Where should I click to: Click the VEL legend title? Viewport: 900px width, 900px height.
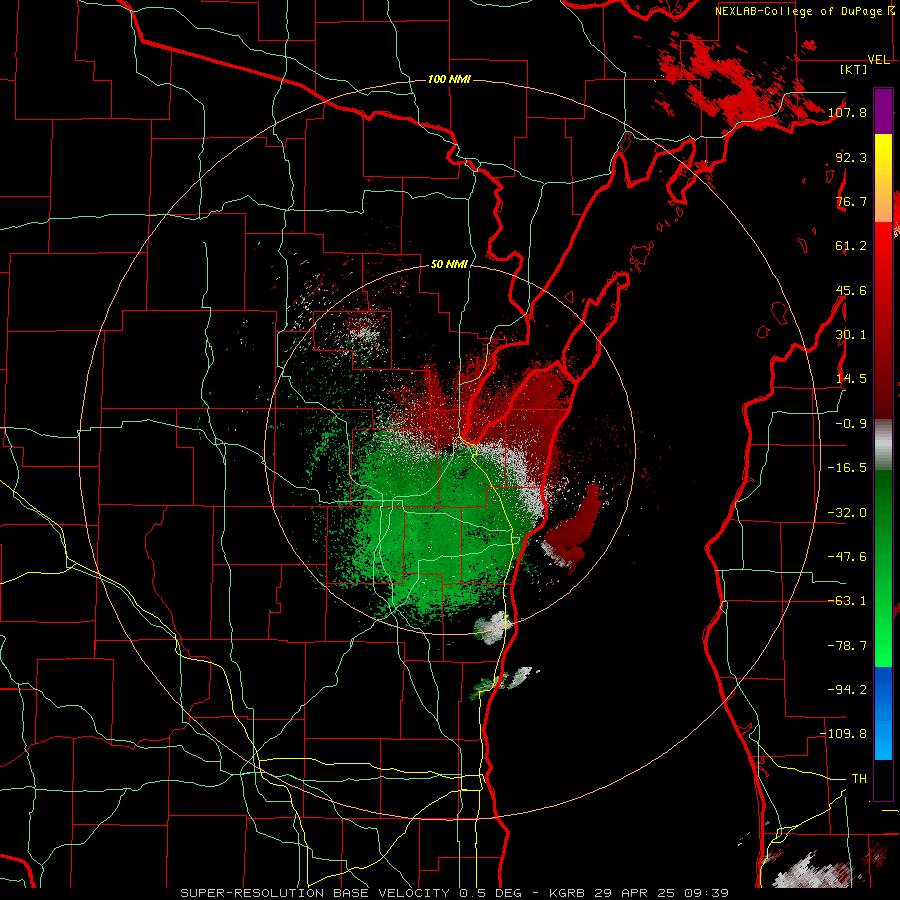click(x=879, y=60)
